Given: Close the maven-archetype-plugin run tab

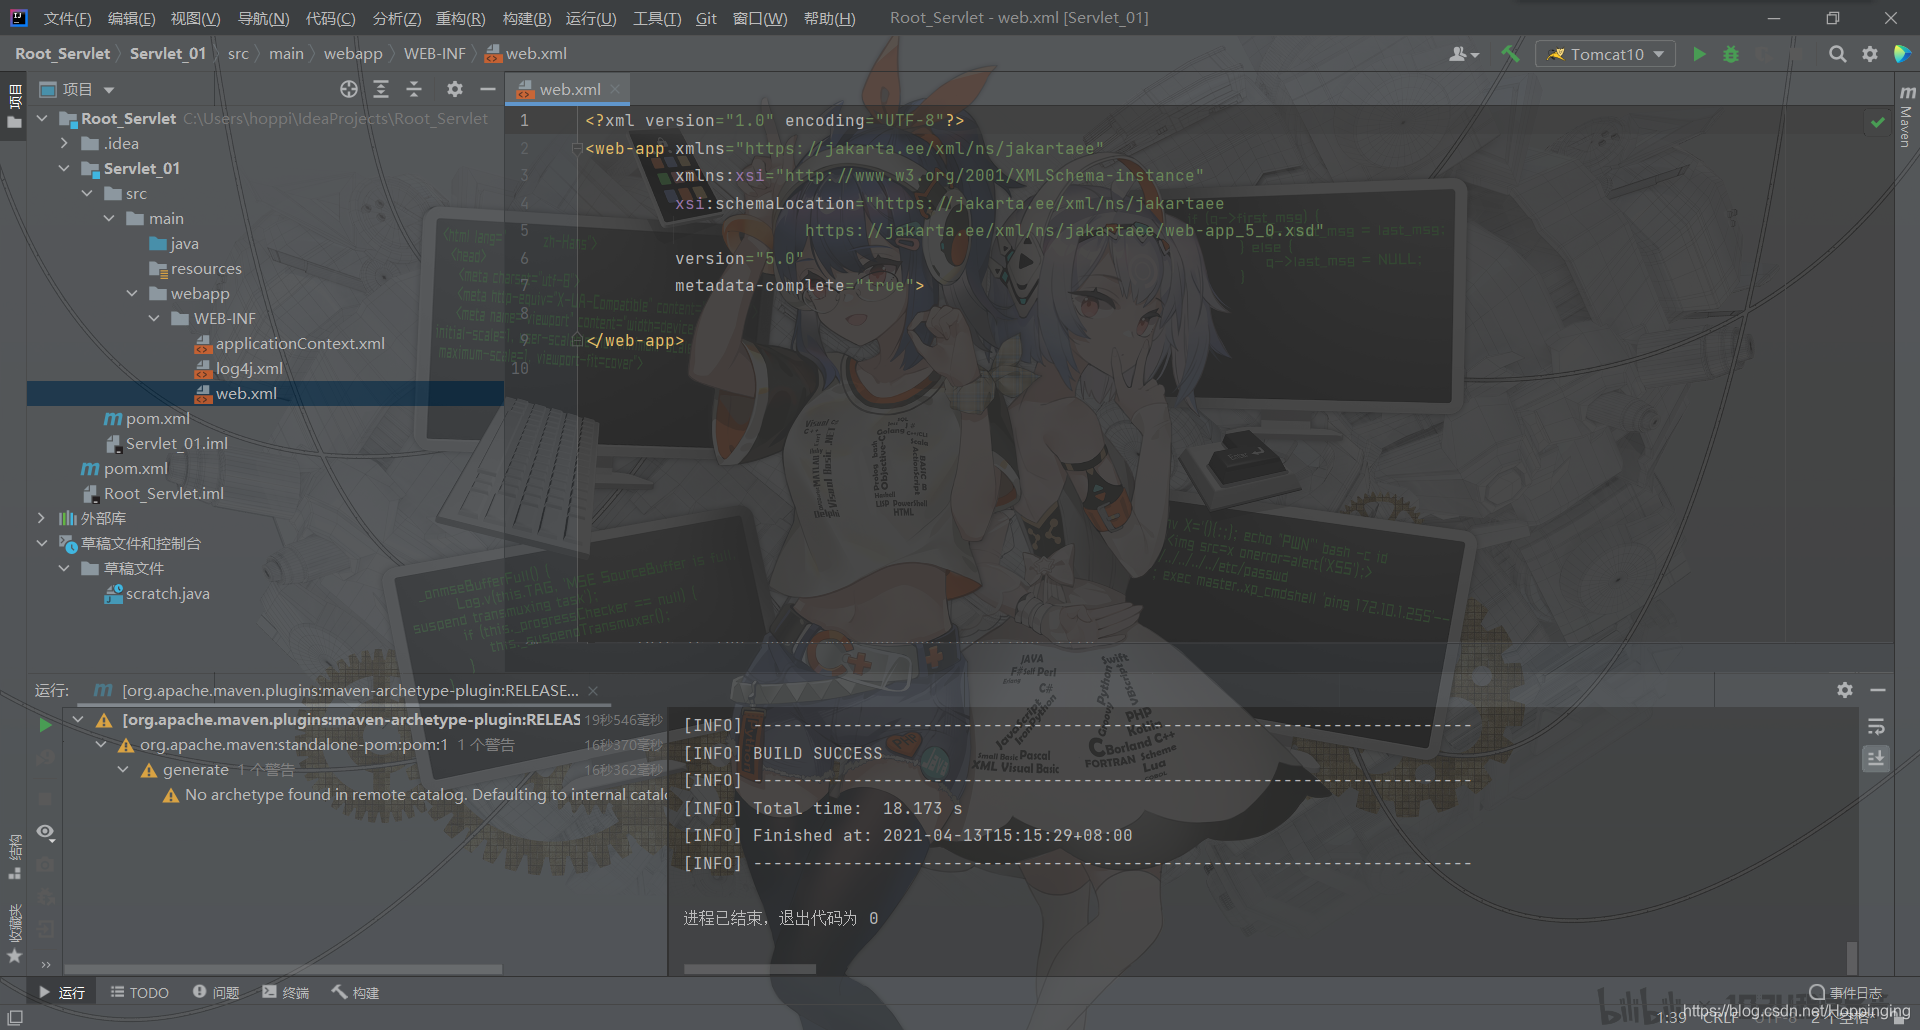Looking at the screenshot, I should (593, 691).
